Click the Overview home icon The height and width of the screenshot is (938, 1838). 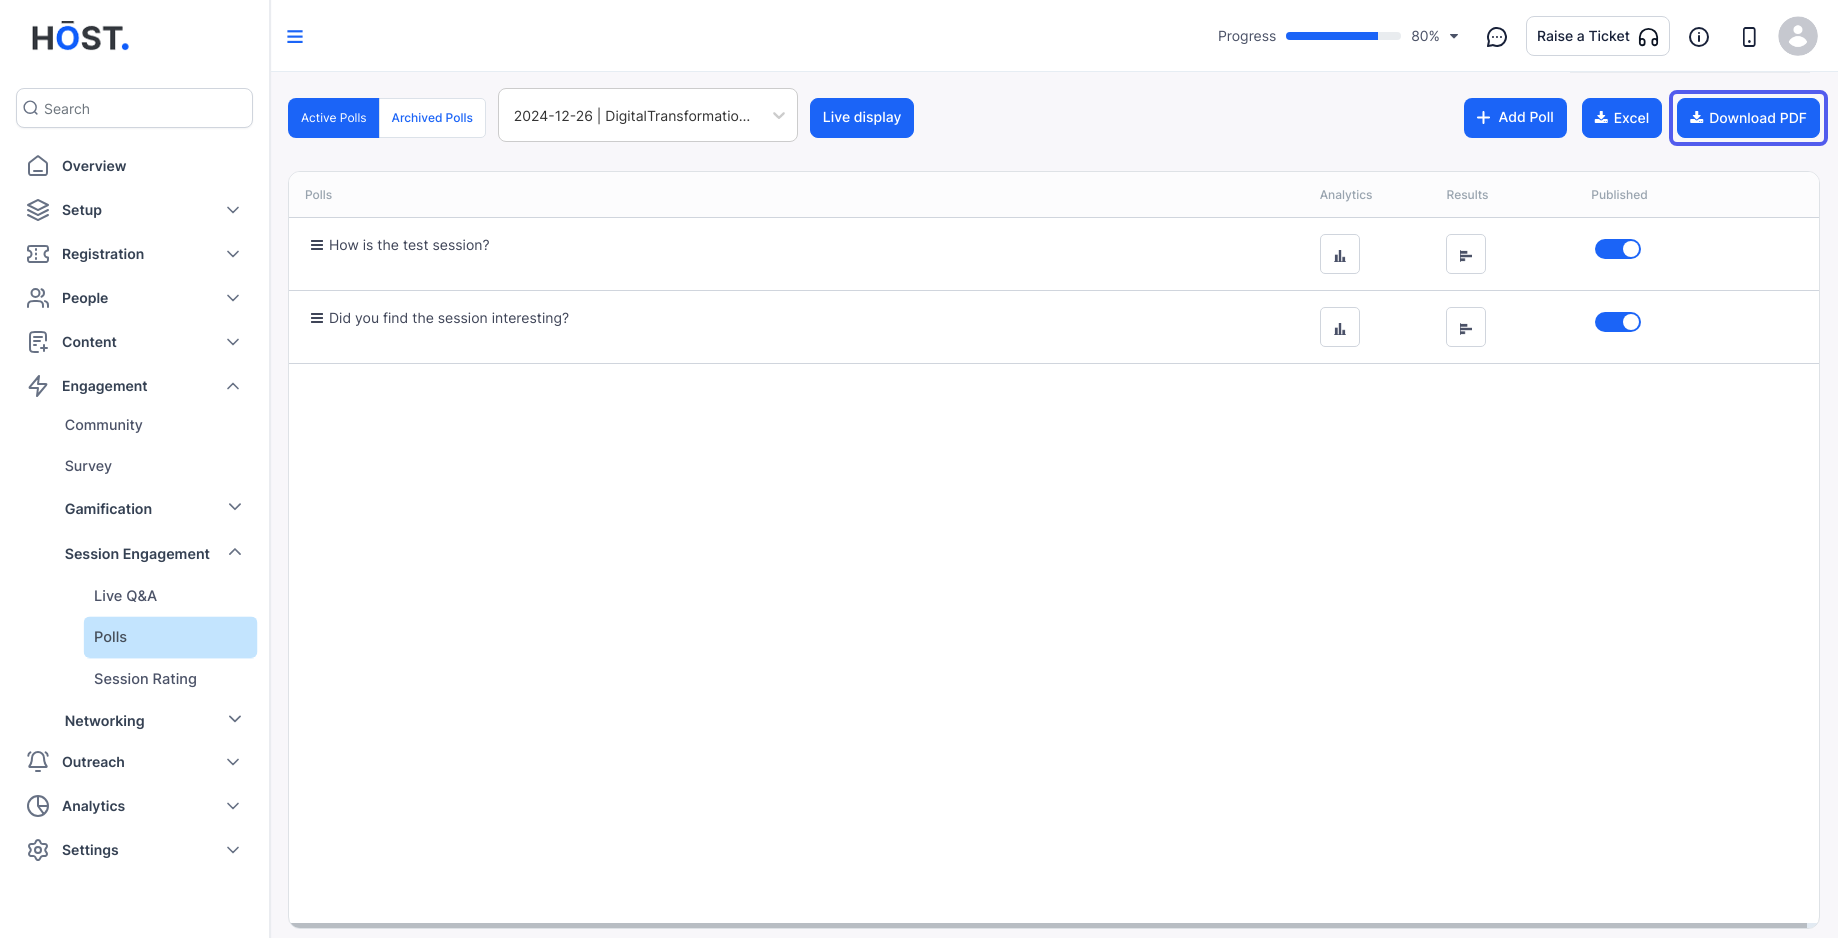(38, 166)
